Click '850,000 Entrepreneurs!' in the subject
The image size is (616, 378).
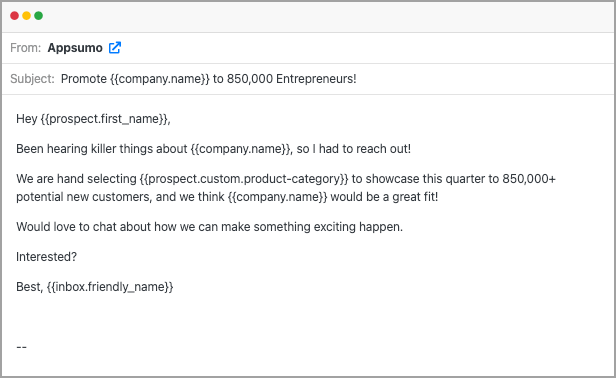292,79
